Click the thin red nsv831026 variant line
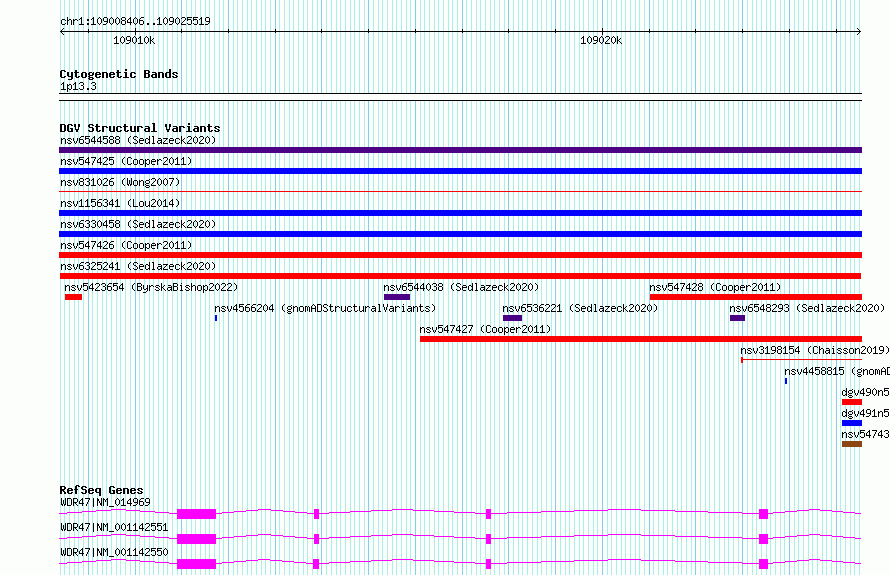Image resolution: width=890 pixels, height=575 pixels. point(460,192)
